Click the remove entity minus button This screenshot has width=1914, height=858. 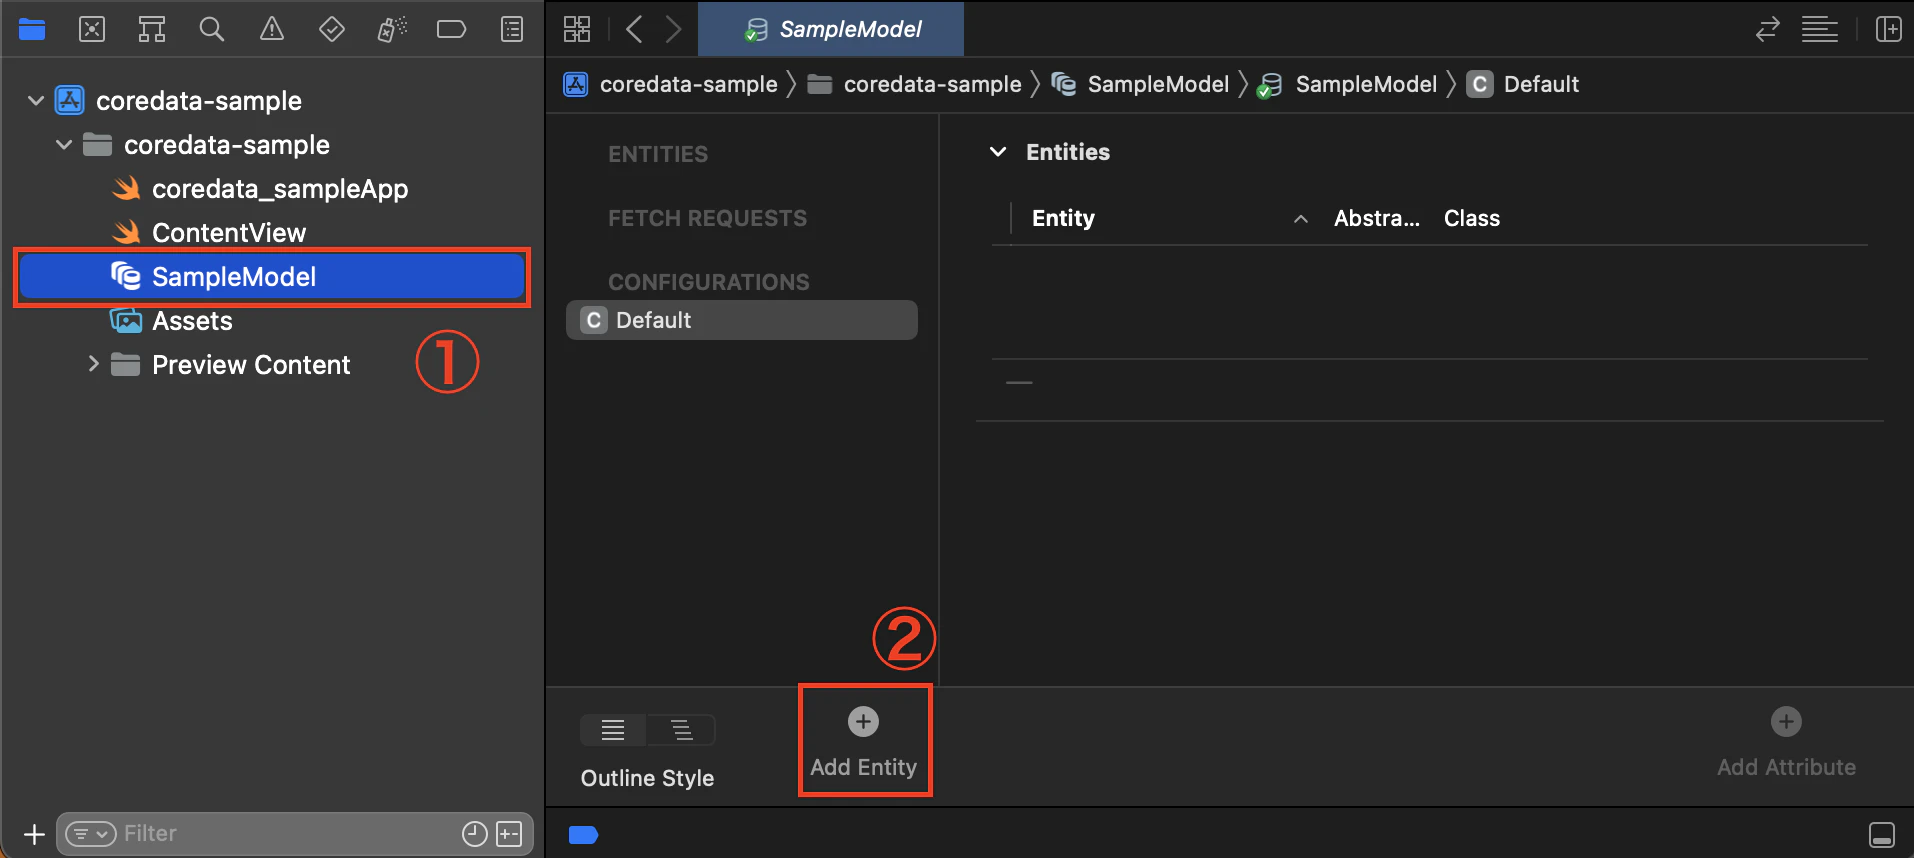[1019, 383]
